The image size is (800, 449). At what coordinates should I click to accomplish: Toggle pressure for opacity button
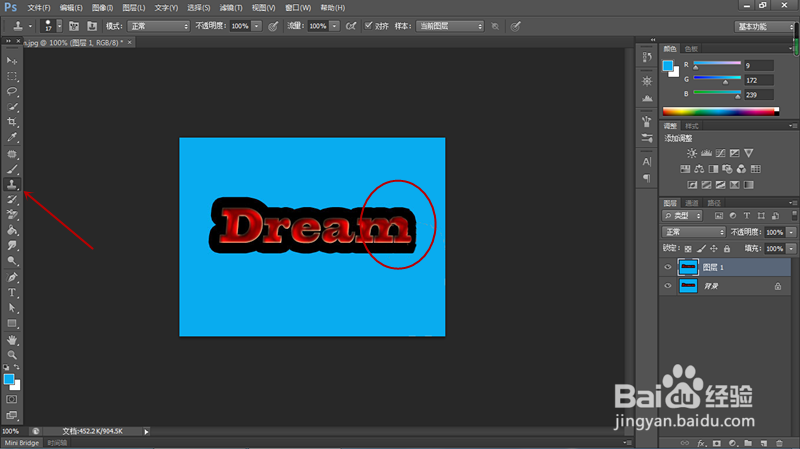point(273,26)
